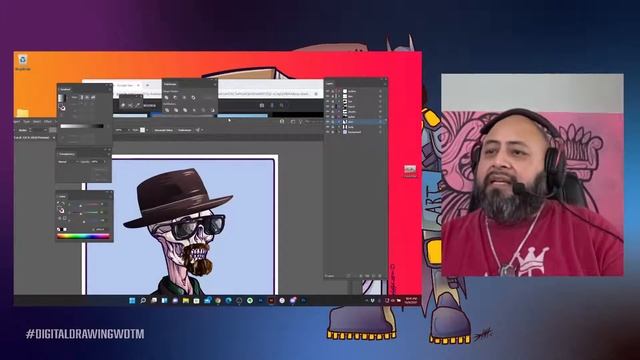Open the Recycle Bin desktop icon

click(23, 62)
